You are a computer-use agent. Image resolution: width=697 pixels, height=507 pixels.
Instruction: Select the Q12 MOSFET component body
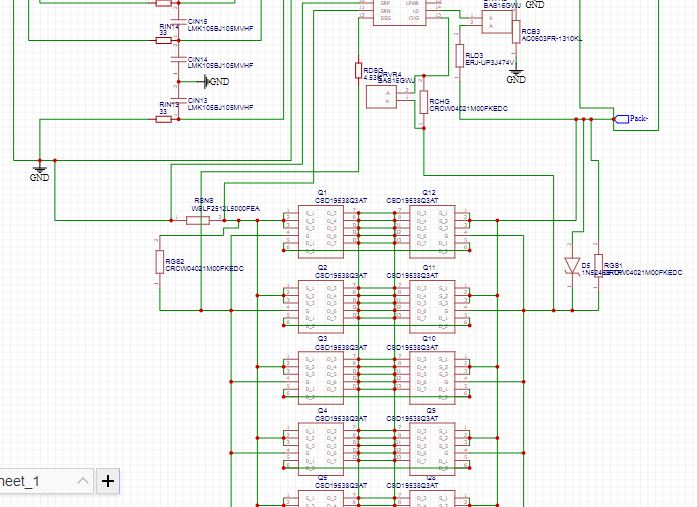(x=432, y=232)
